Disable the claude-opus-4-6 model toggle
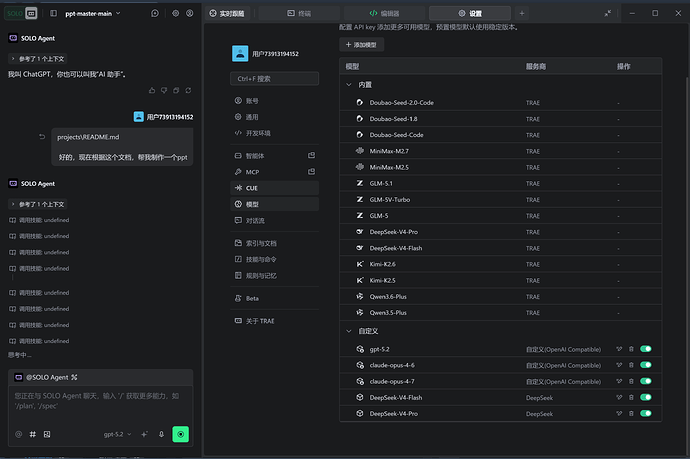This screenshot has width=690, height=459. (x=646, y=365)
